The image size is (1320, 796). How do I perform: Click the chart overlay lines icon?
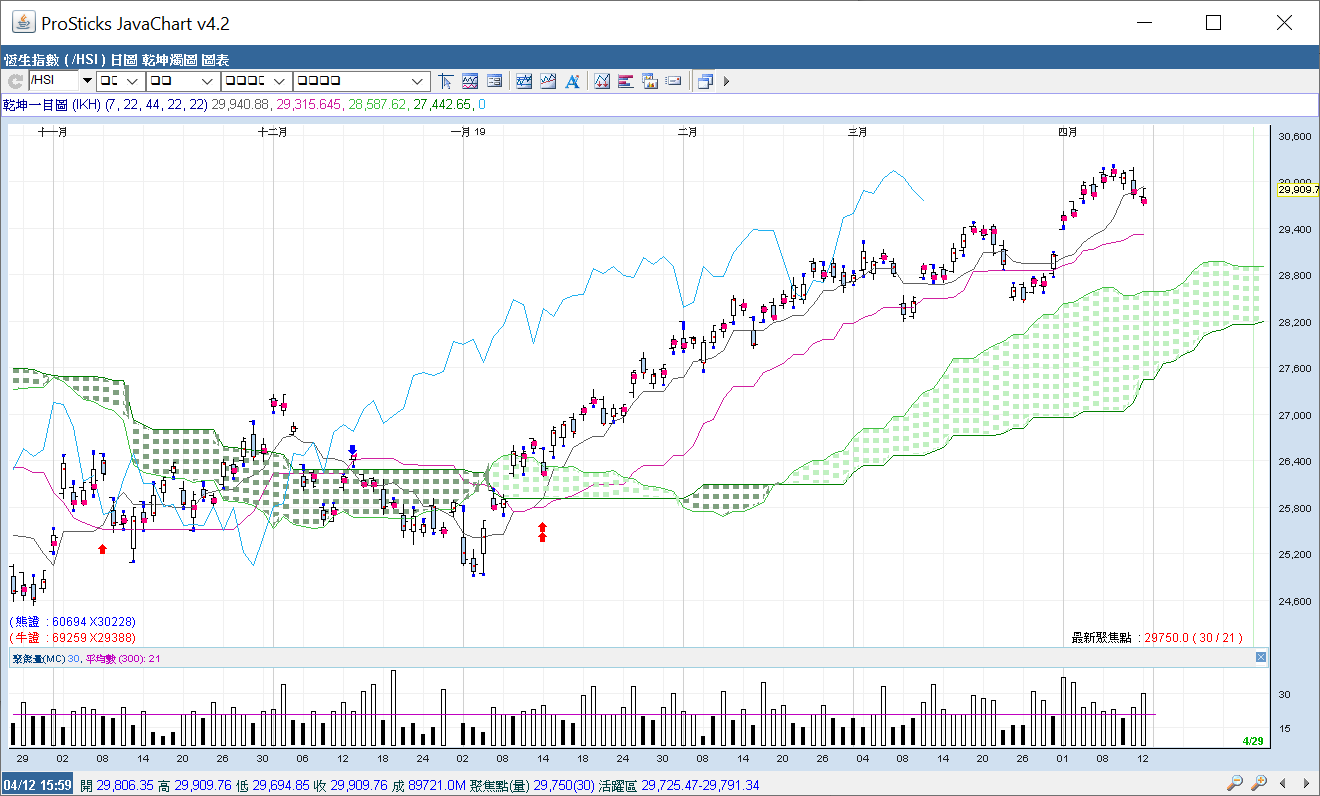[470, 81]
